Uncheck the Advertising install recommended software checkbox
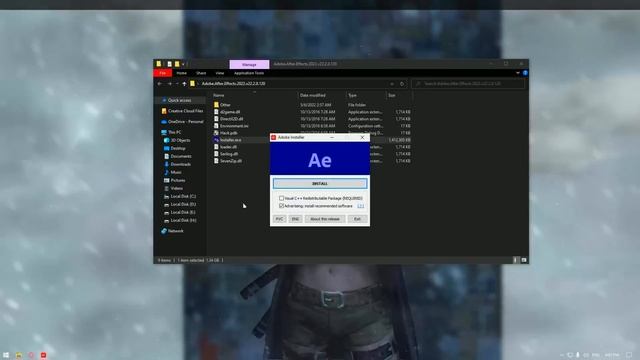Image resolution: width=640 pixels, height=360 pixels. coord(281,206)
